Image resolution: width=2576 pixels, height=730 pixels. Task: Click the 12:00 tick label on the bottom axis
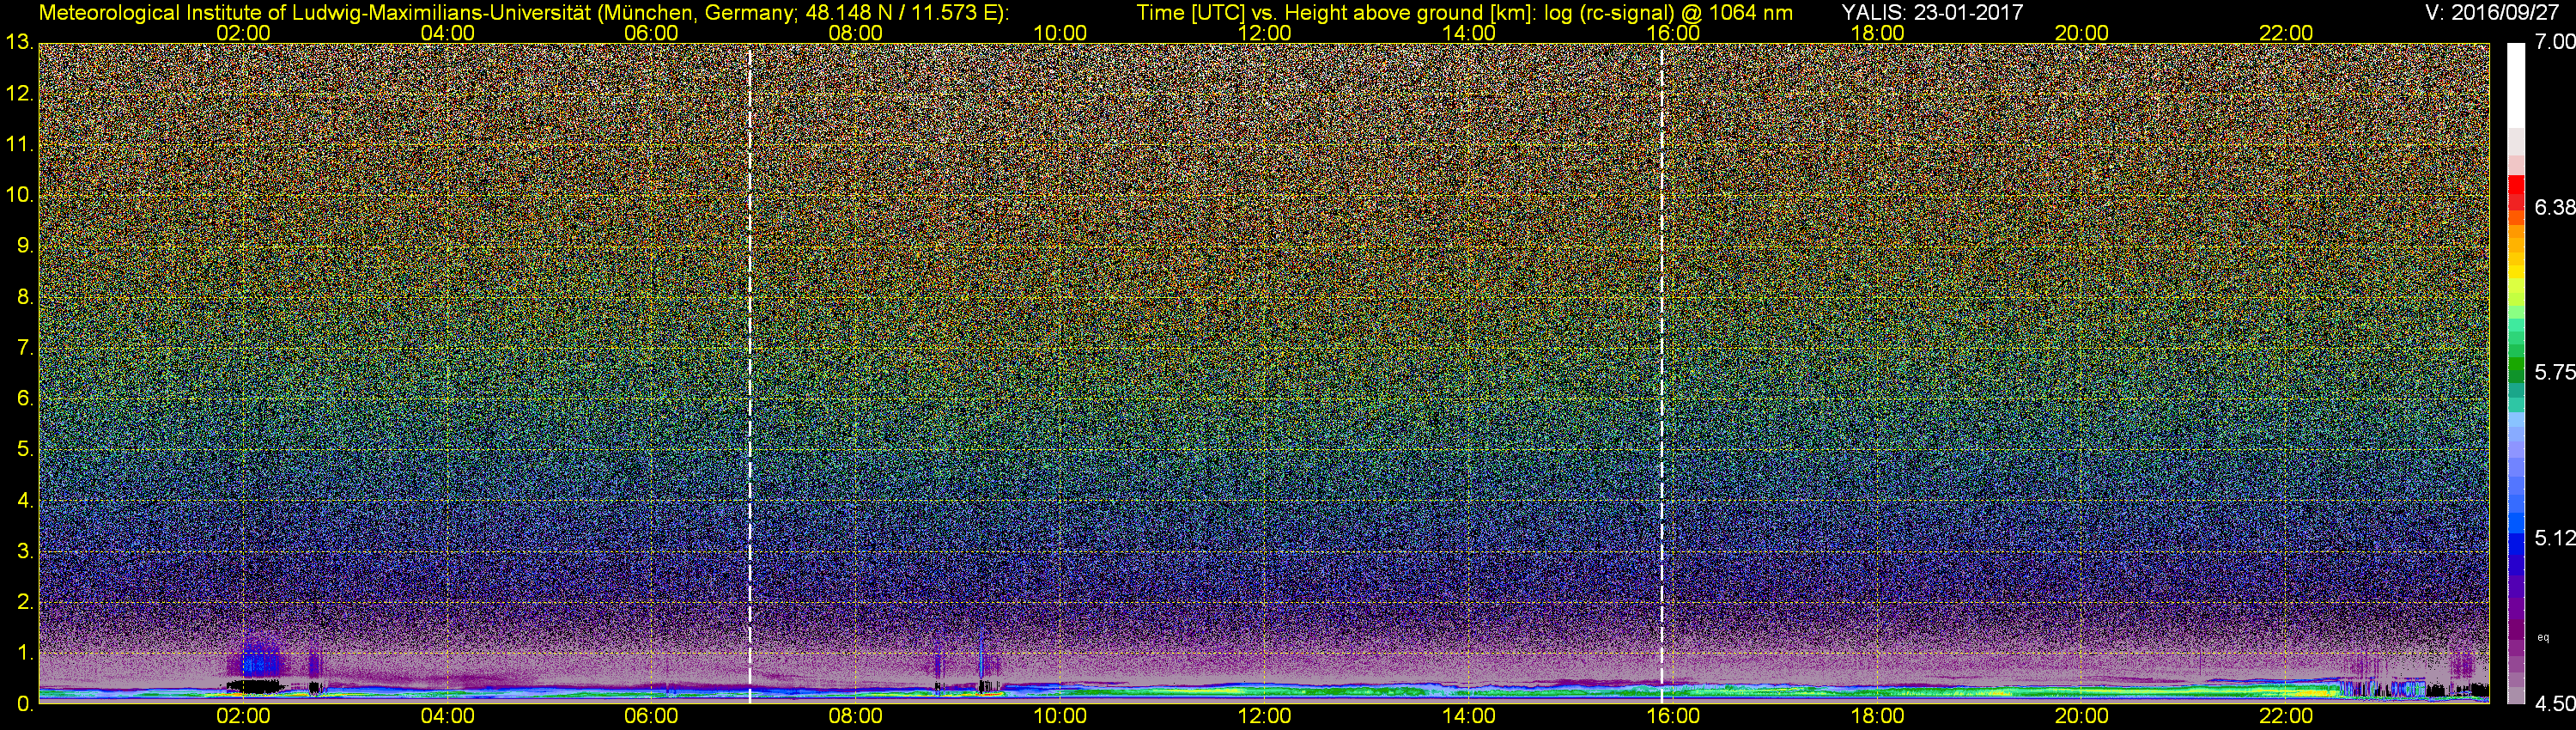coord(1264,716)
